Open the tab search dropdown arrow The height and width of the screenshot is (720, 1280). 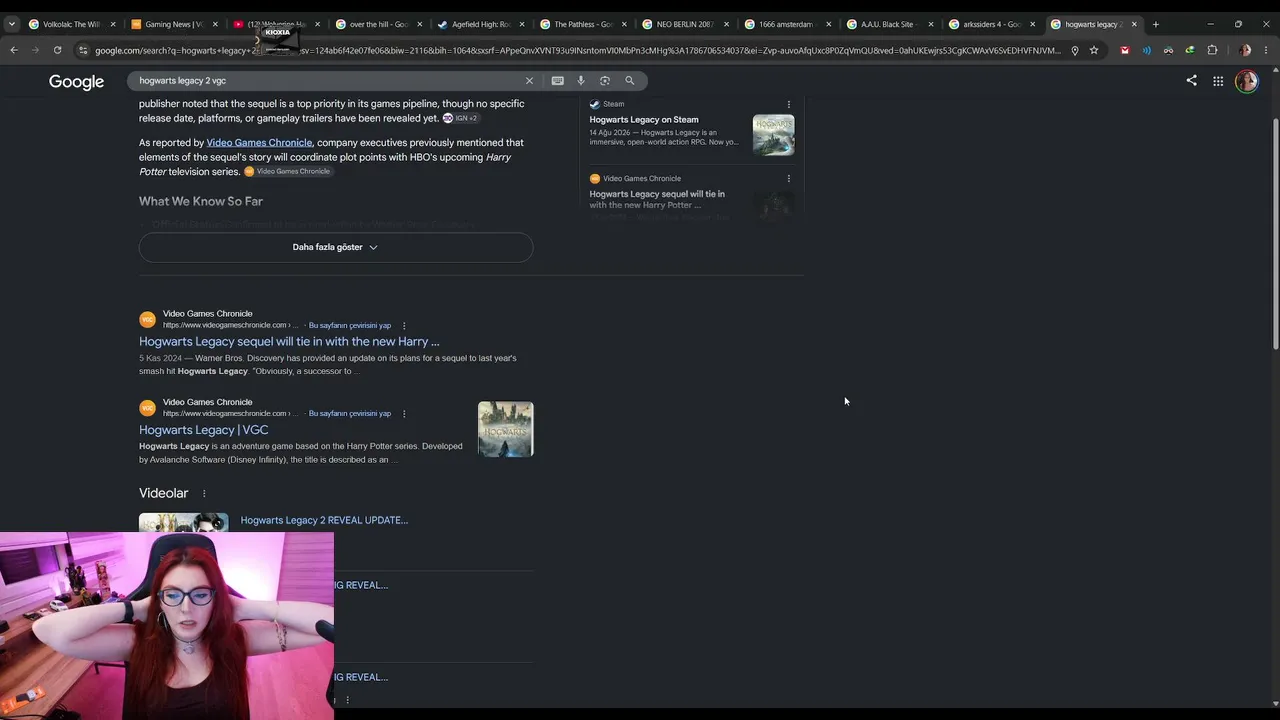click(x=12, y=24)
